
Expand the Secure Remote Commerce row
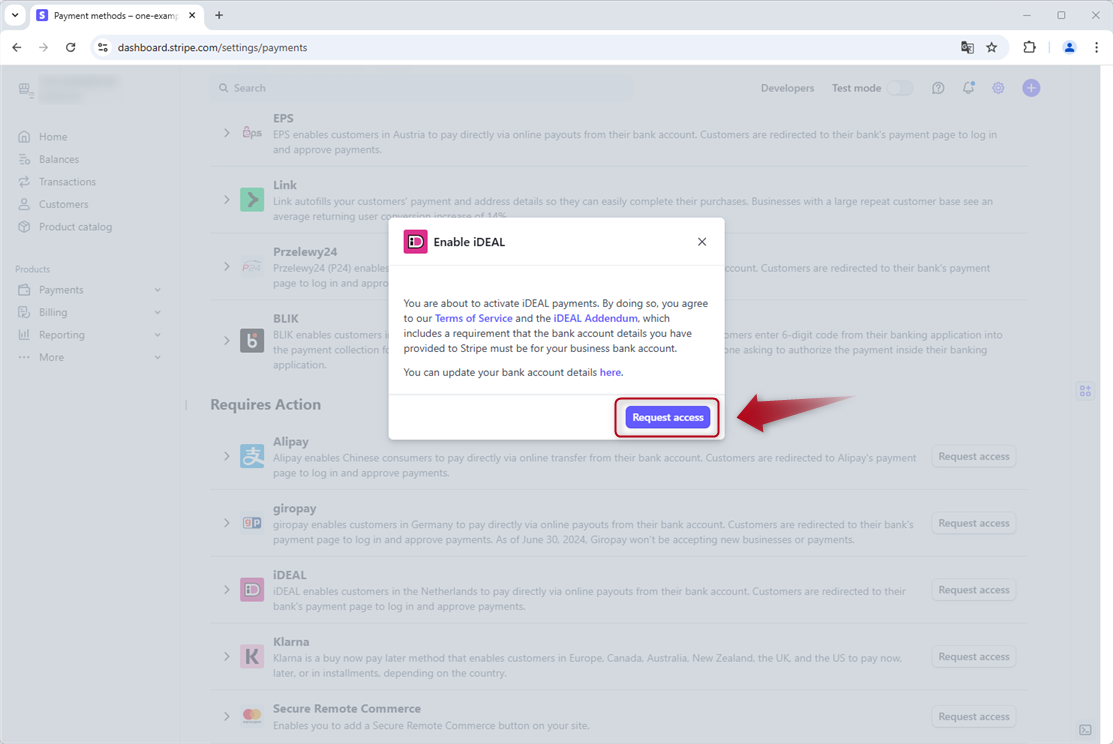226,716
